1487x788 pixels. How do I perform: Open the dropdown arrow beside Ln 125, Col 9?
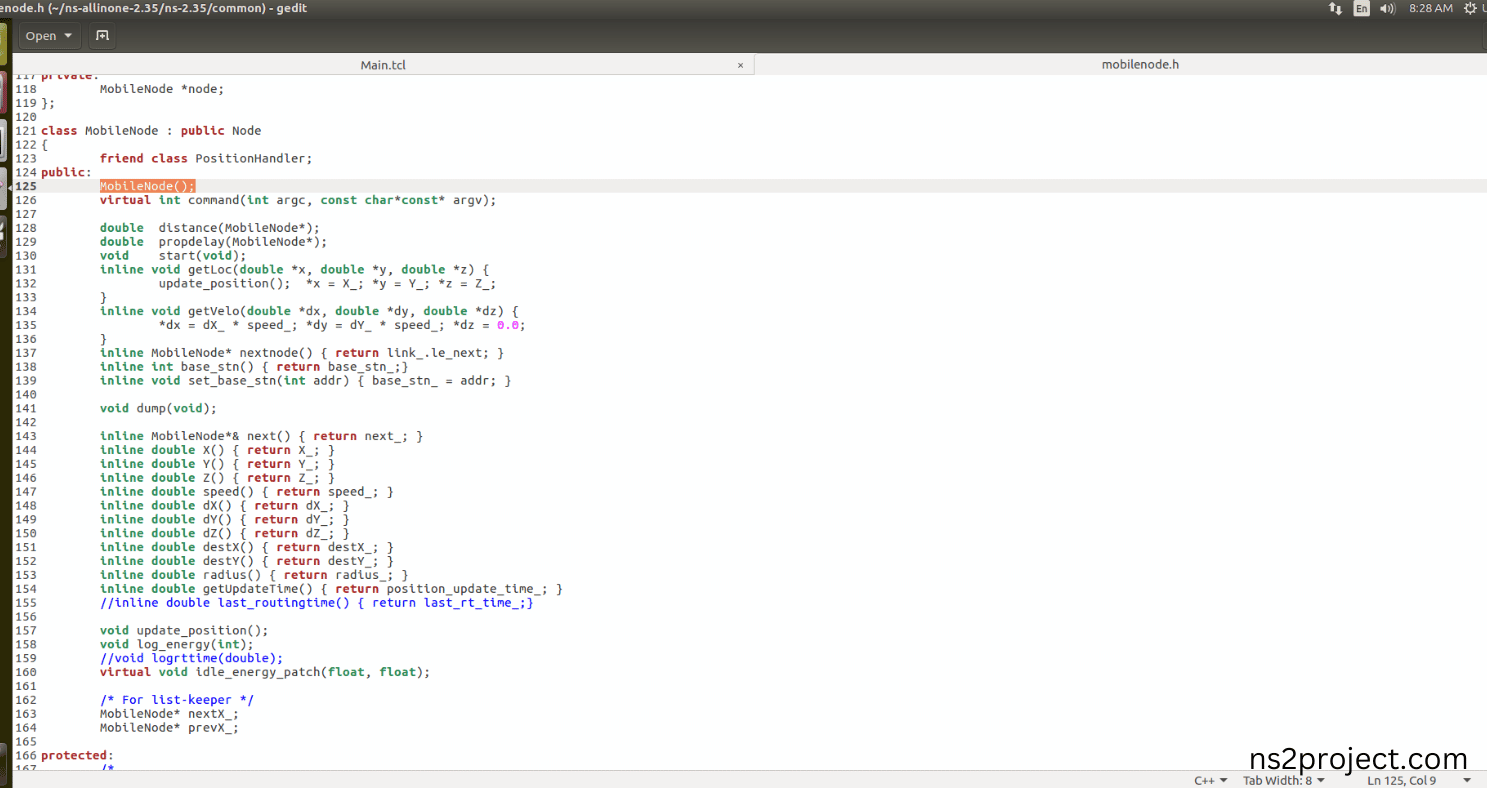click(x=1467, y=780)
